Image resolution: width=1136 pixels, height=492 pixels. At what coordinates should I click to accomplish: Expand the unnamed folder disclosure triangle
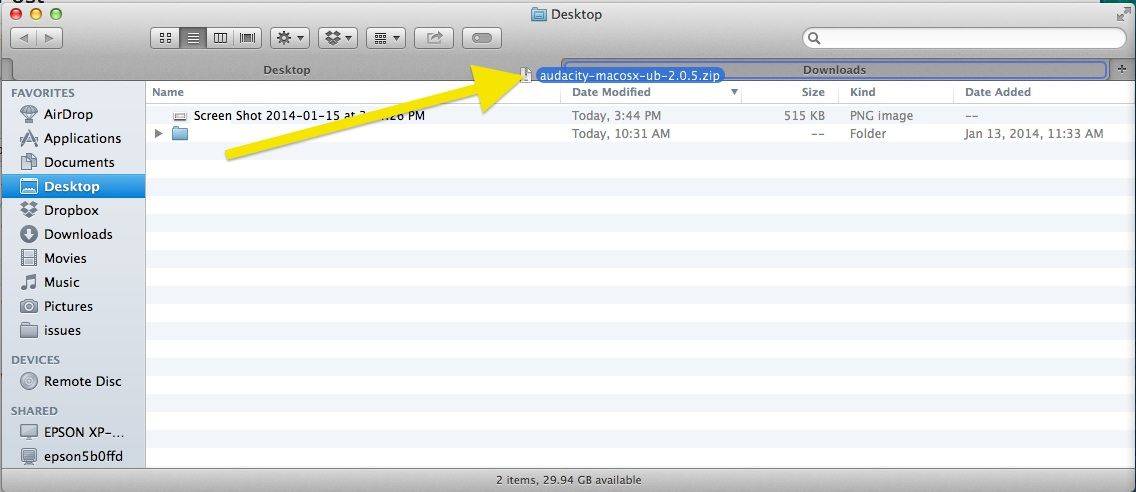[x=159, y=133]
